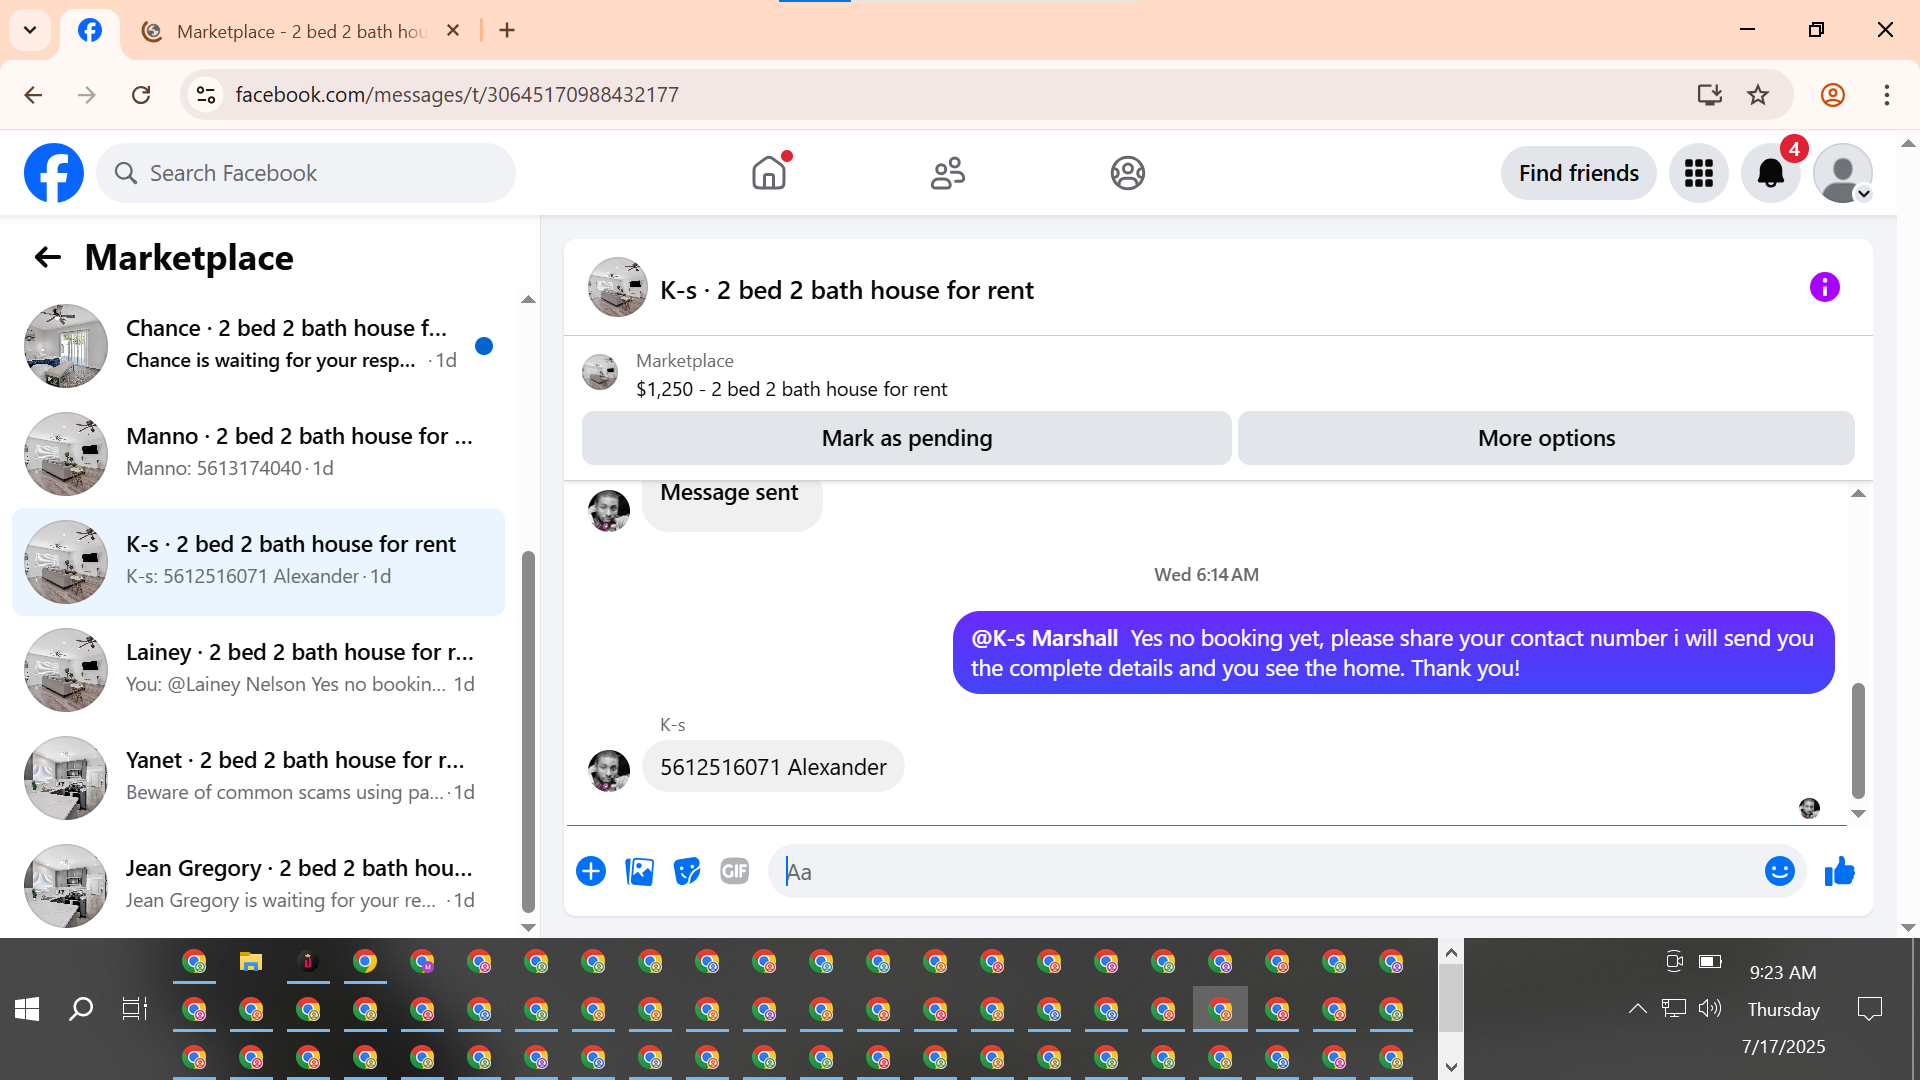
Task: Click the taskbar overflow down arrow
Action: pyautogui.click(x=1451, y=1067)
